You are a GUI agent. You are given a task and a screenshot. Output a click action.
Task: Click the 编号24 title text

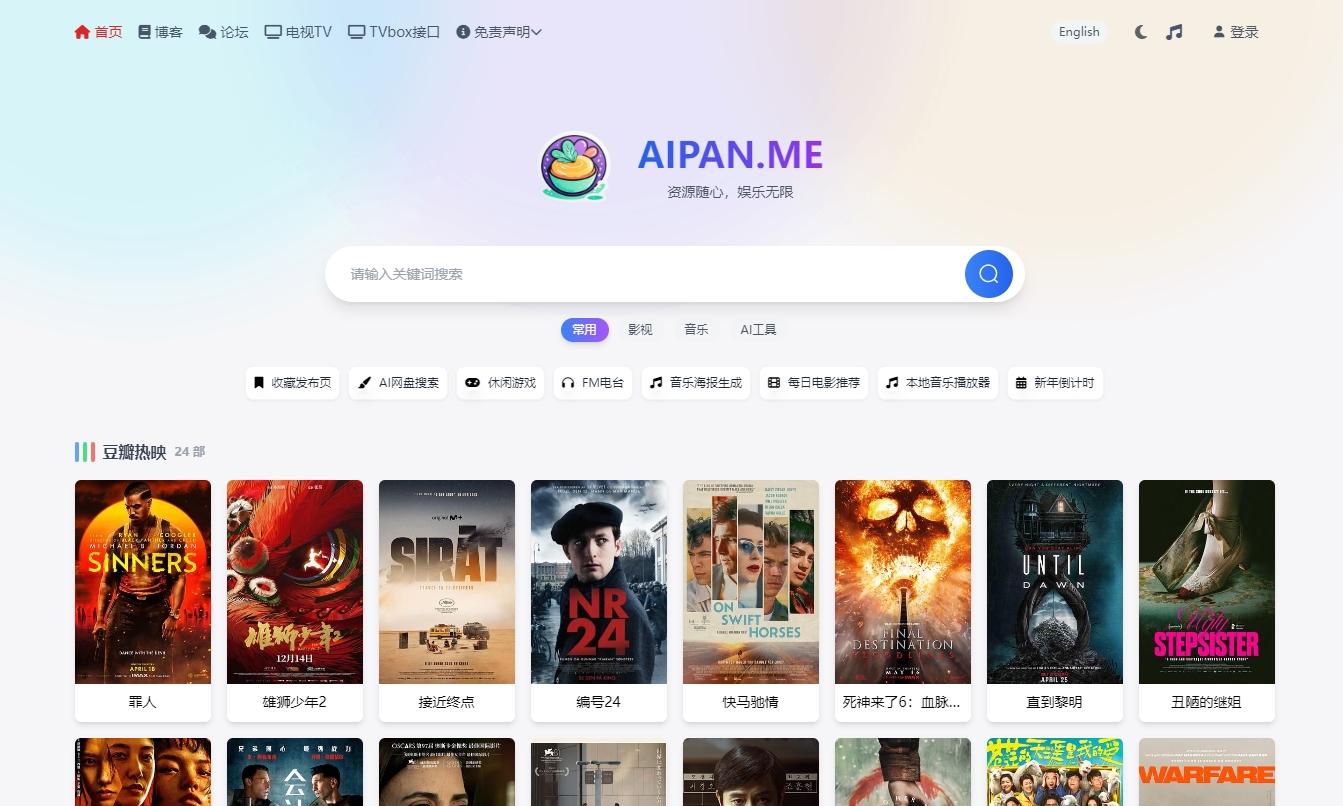pyautogui.click(x=599, y=702)
